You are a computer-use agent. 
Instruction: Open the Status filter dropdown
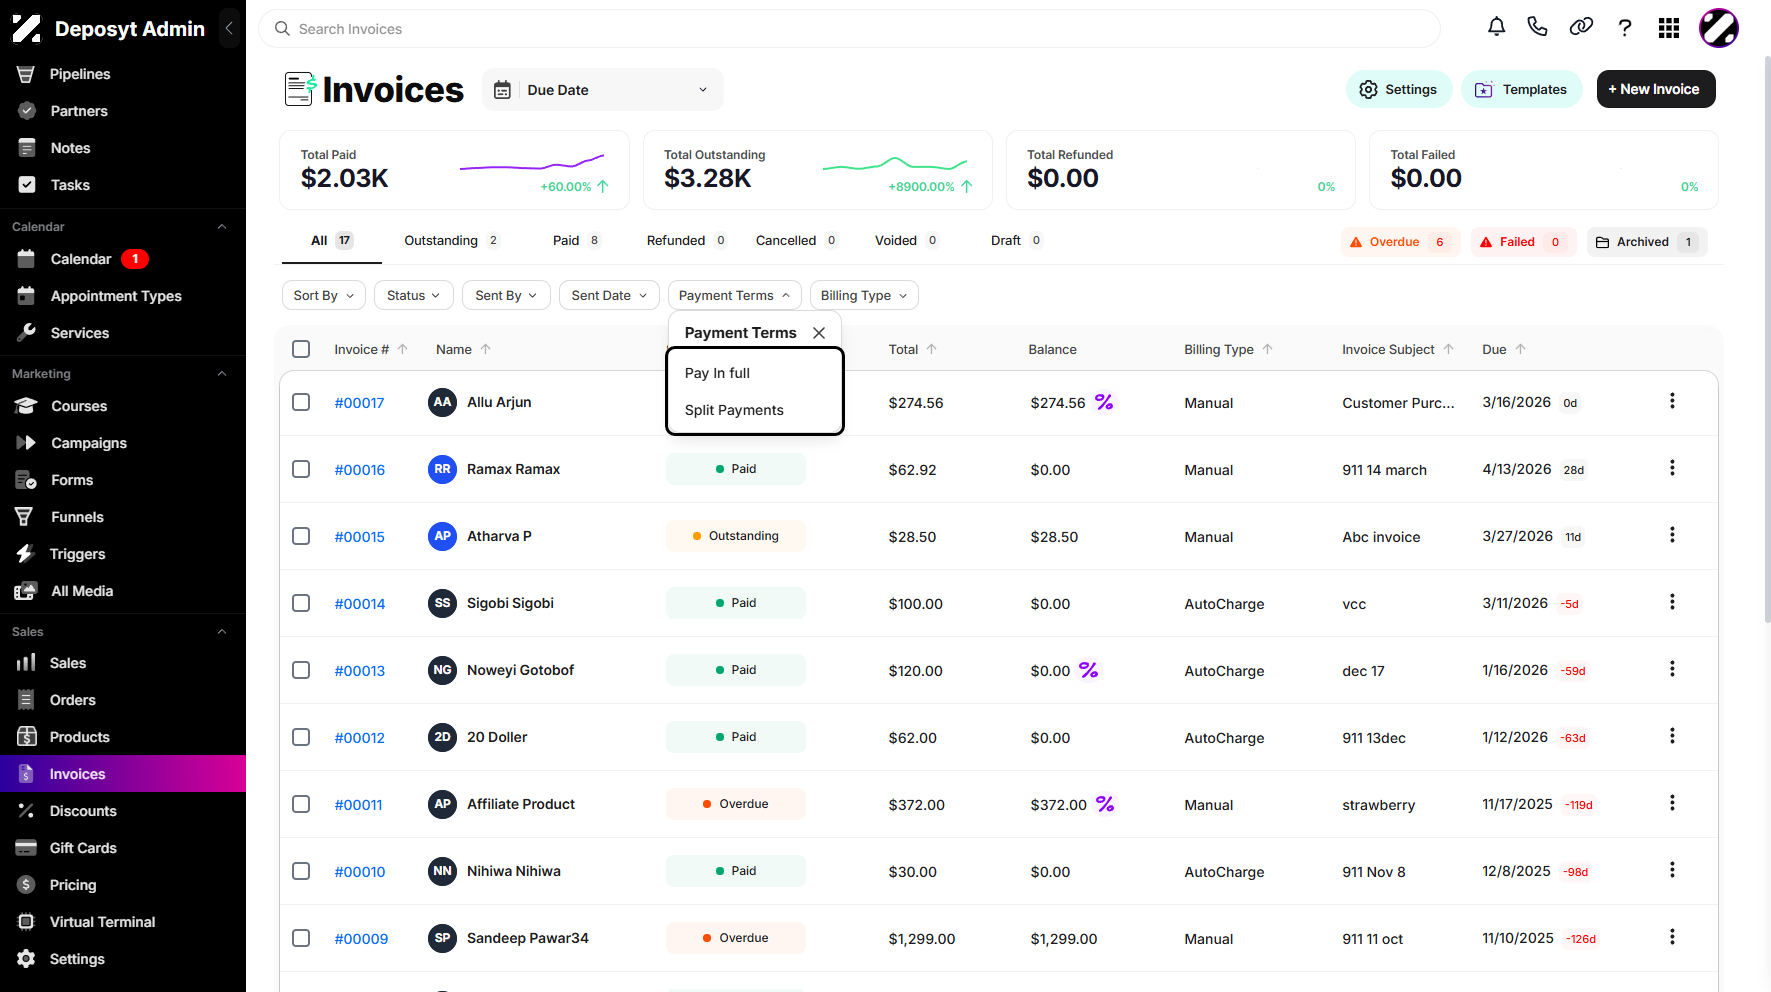(x=414, y=295)
